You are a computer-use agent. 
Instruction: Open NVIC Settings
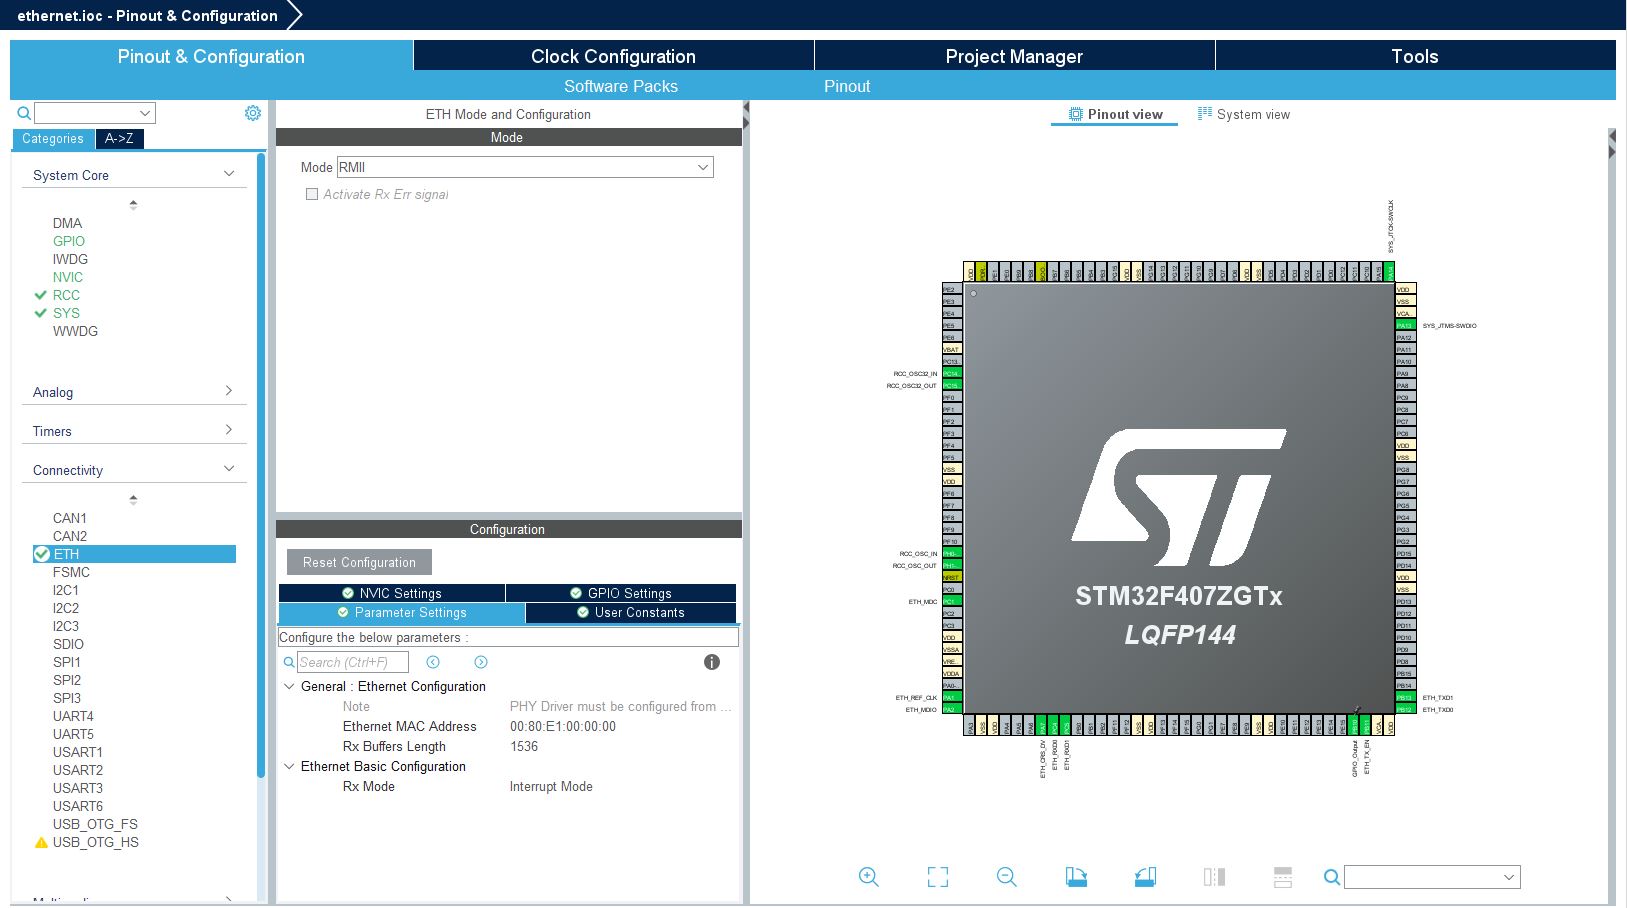tap(392, 592)
